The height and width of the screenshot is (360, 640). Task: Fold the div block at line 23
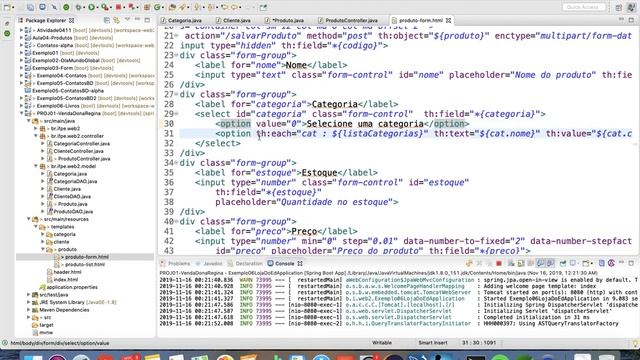[x=176, y=55]
